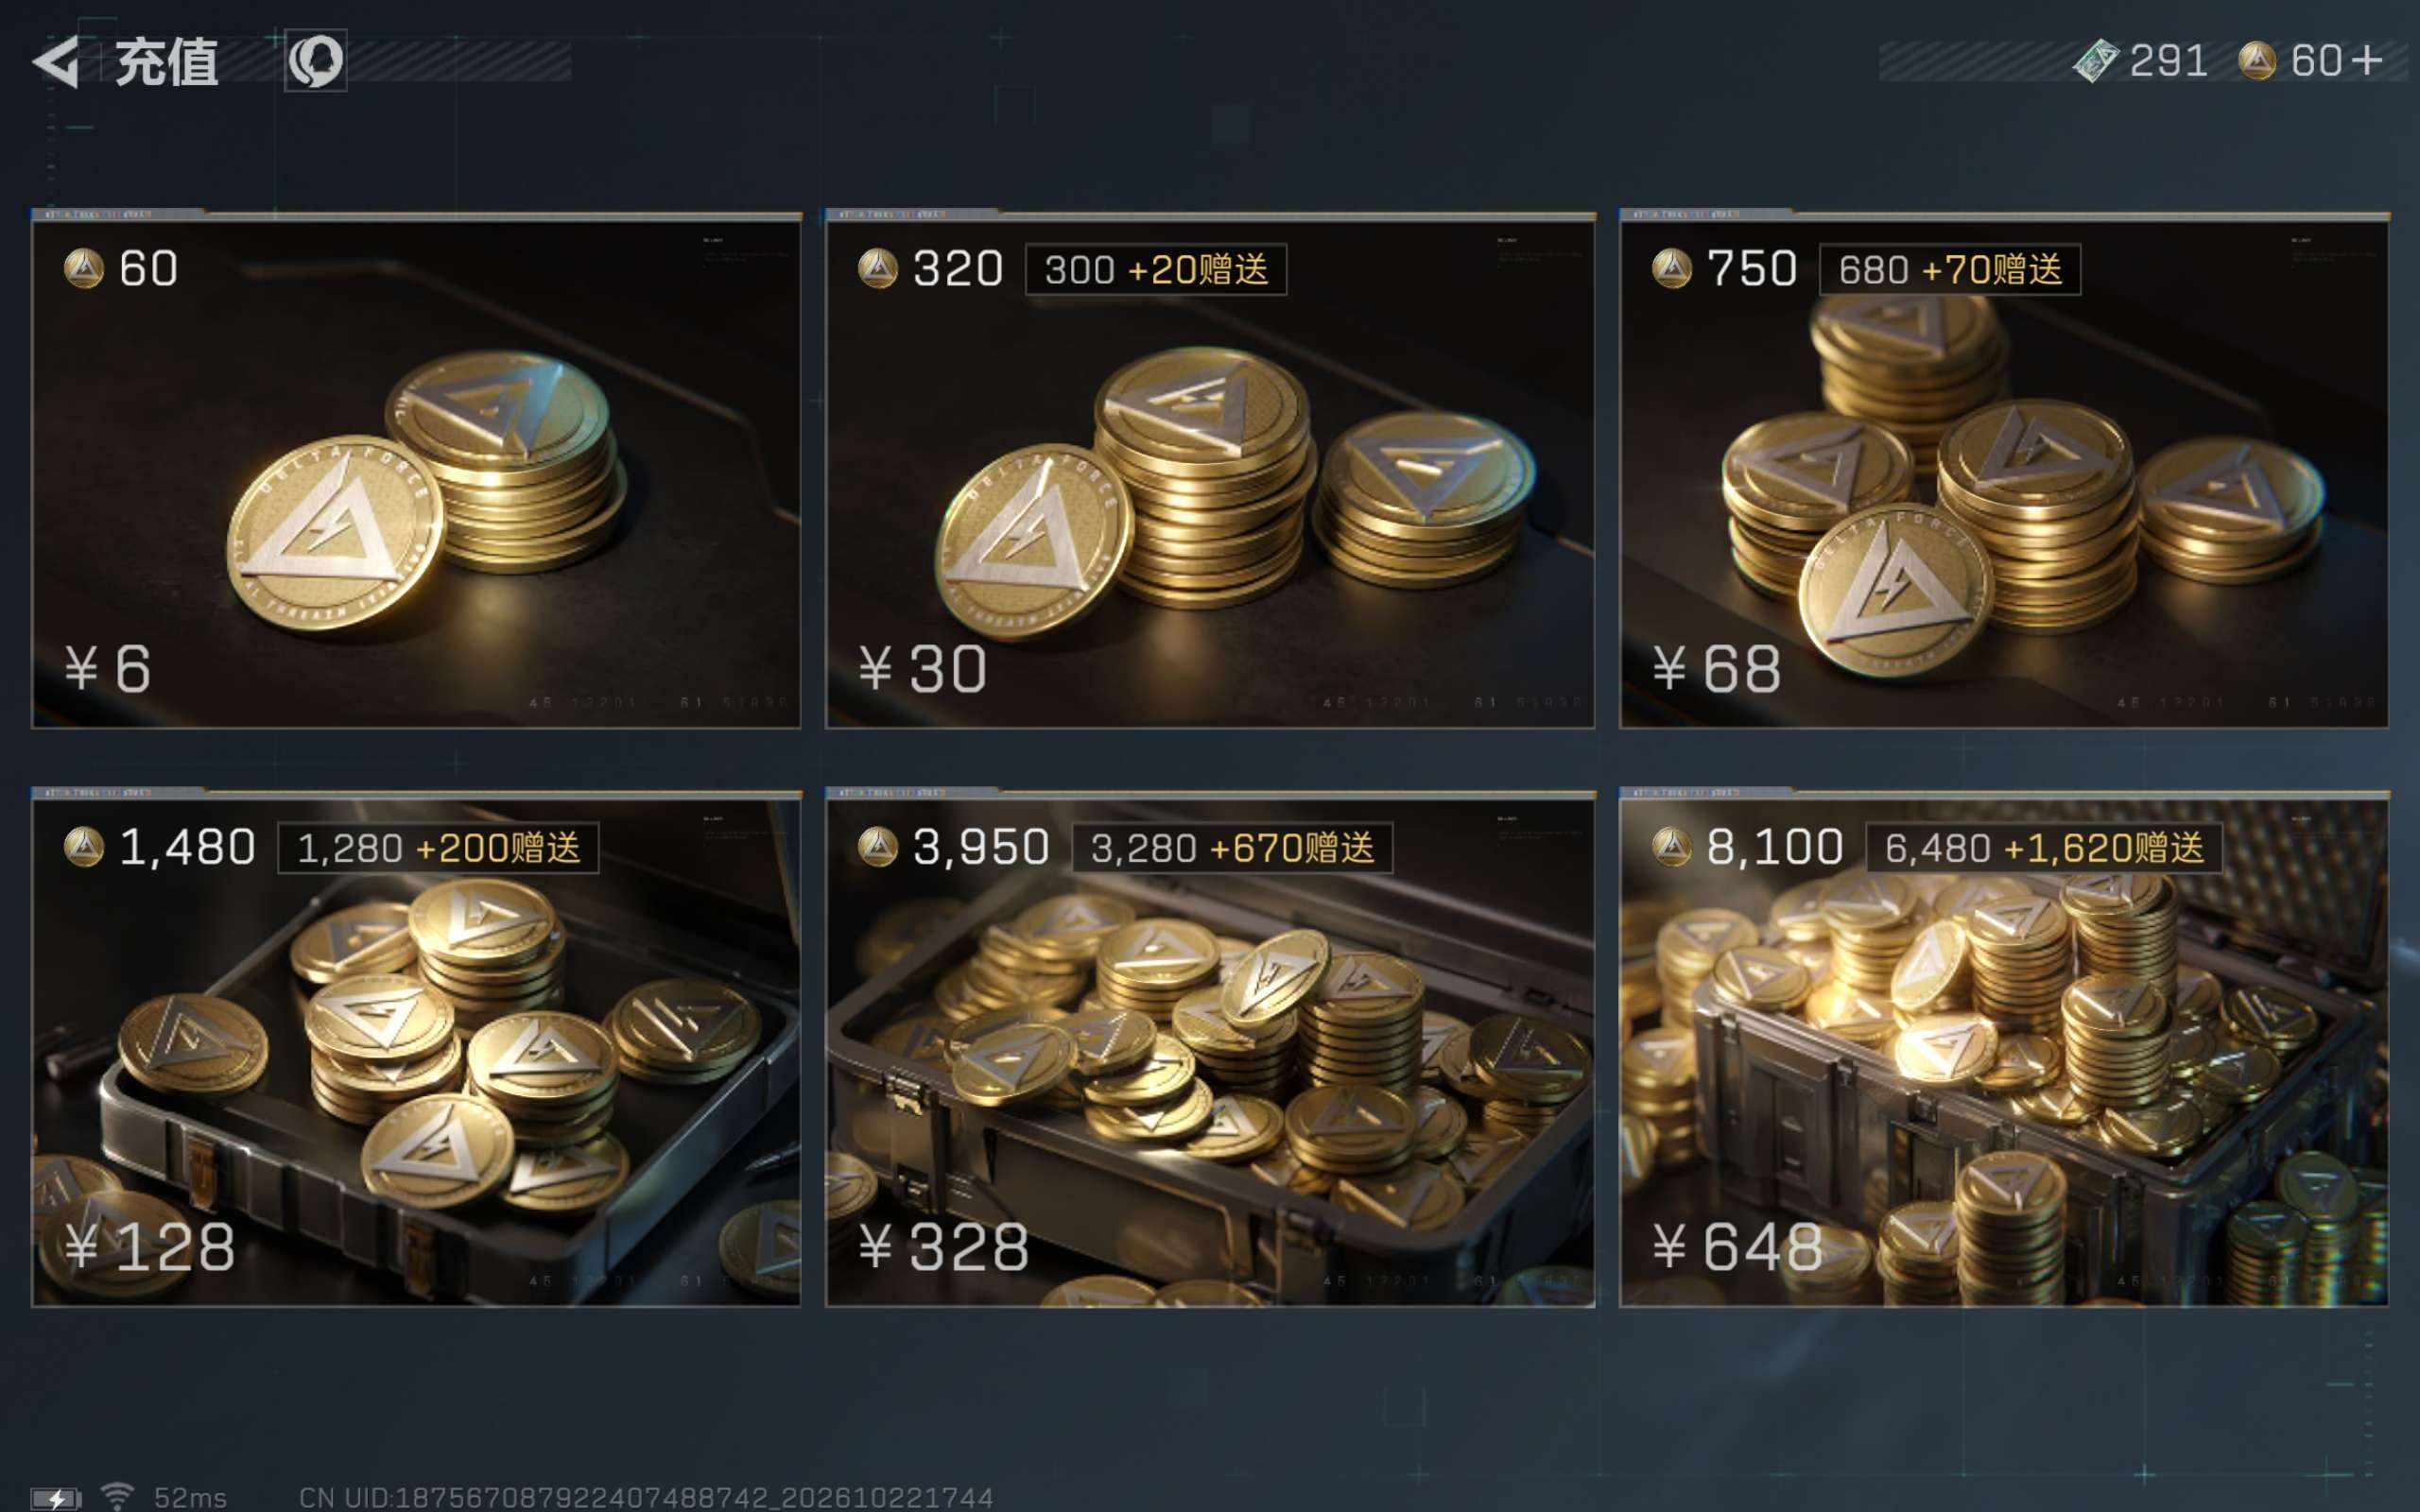This screenshot has width=2420, height=1512.
Task: Tap the coin icon on 8,100 pack
Action: click(1672, 847)
